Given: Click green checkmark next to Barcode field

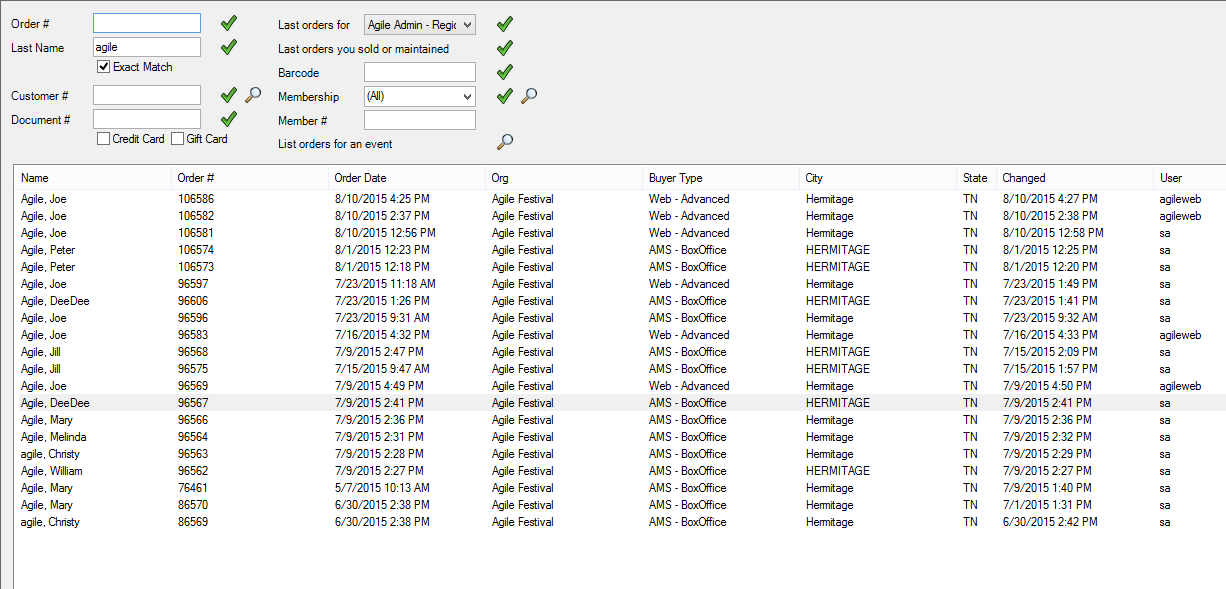Looking at the screenshot, I should pos(505,72).
